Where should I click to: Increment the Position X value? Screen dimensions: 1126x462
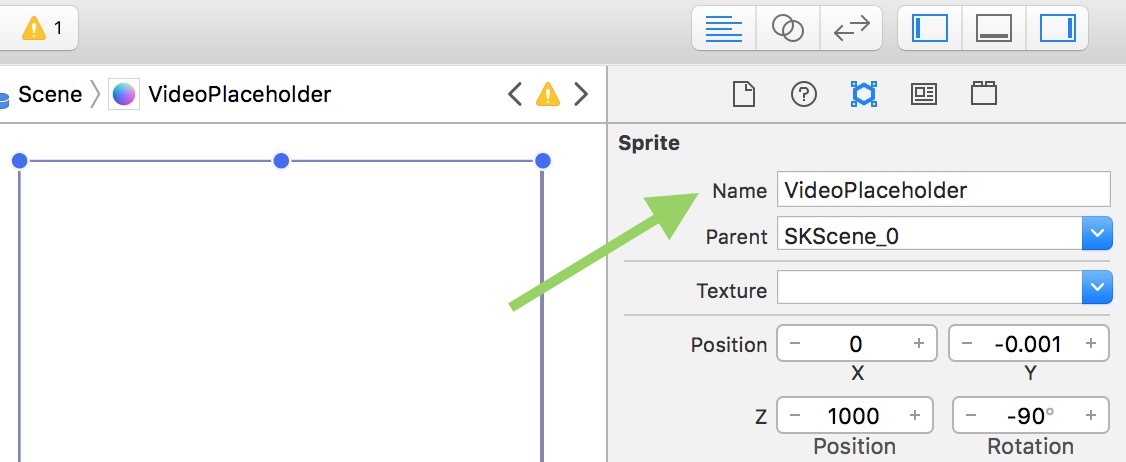tap(918, 344)
